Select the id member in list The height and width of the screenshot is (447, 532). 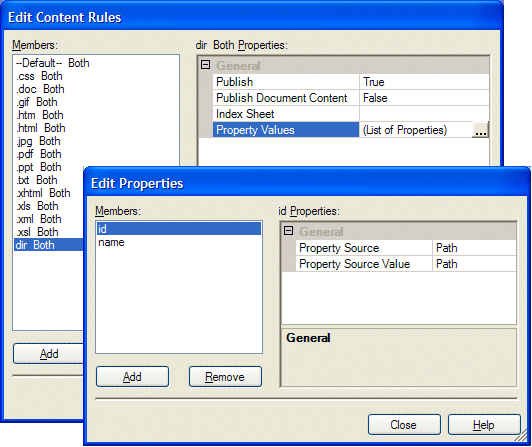coord(179,229)
